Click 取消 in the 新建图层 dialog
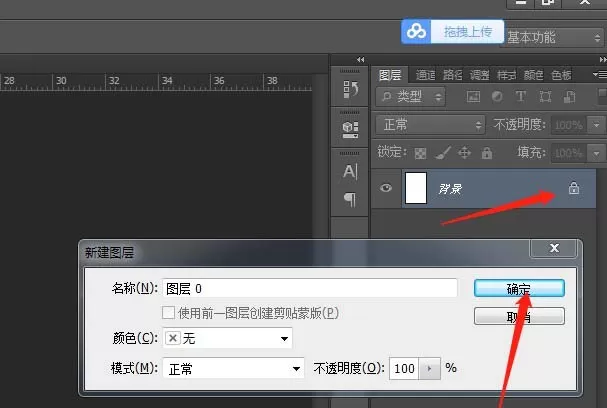 [x=519, y=316]
